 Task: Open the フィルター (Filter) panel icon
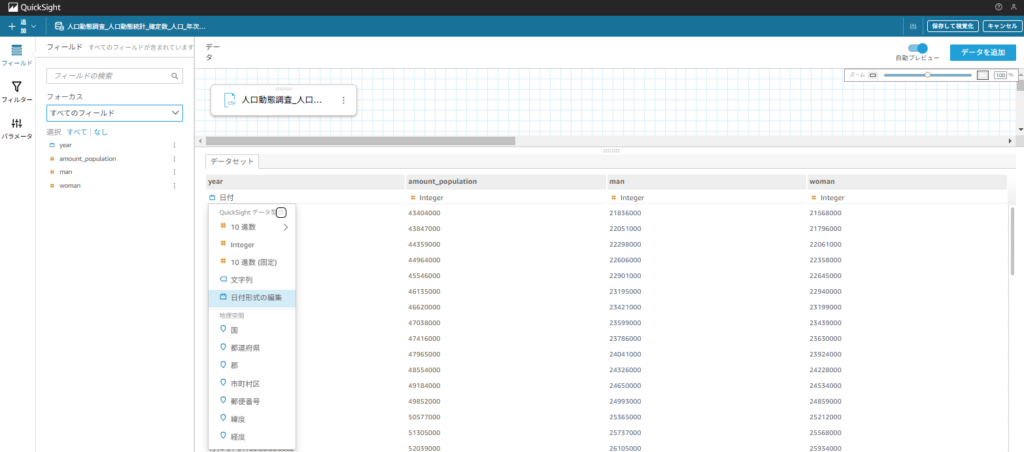pos(16,88)
